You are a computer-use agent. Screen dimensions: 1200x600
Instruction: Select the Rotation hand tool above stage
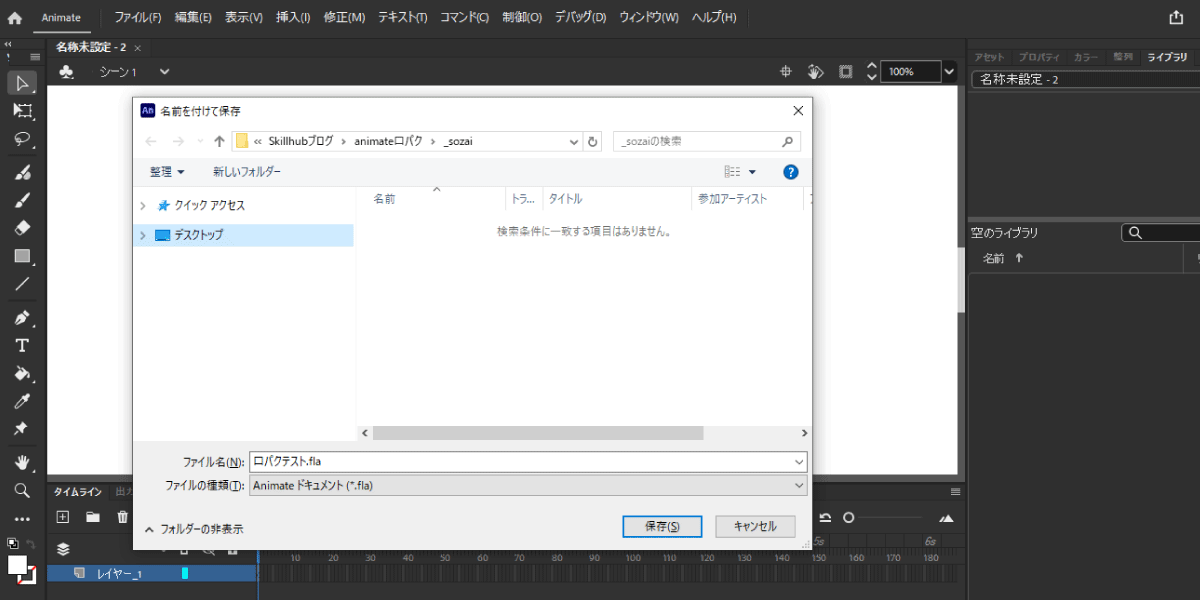816,71
